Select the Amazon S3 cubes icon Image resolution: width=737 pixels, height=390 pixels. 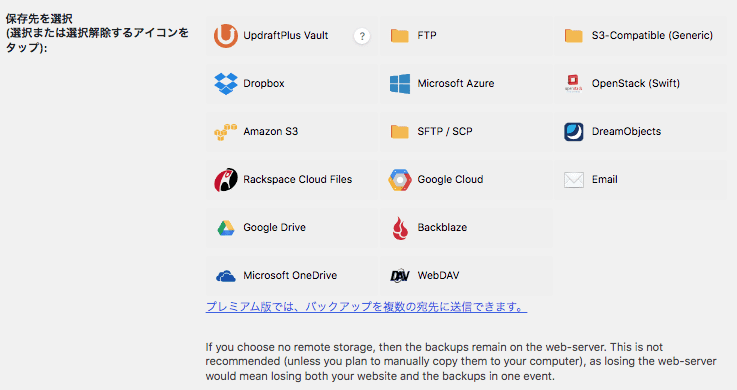click(226, 132)
